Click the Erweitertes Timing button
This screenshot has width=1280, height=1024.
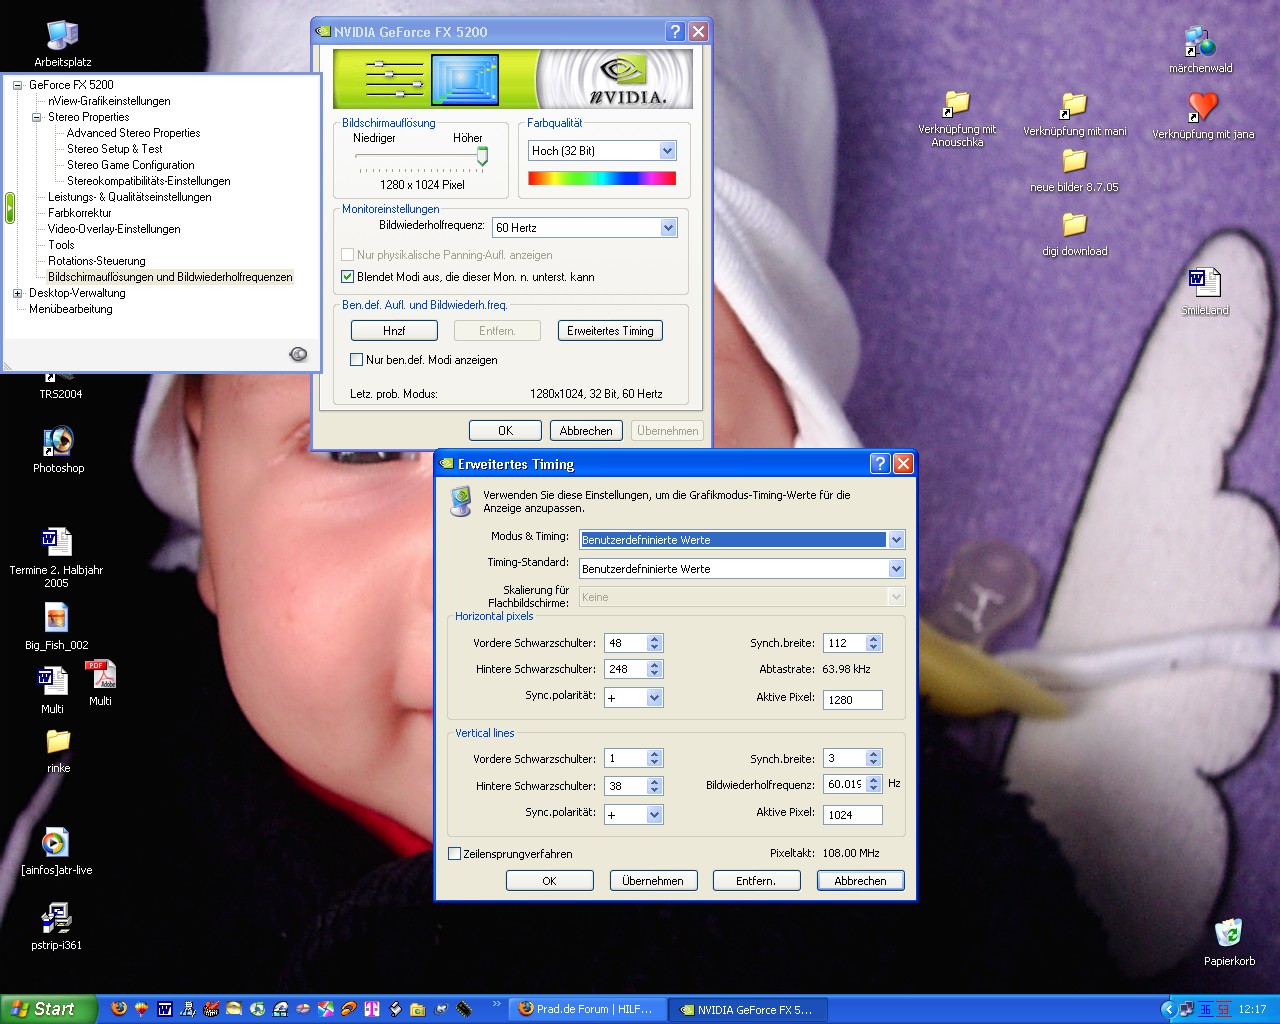[610, 331]
